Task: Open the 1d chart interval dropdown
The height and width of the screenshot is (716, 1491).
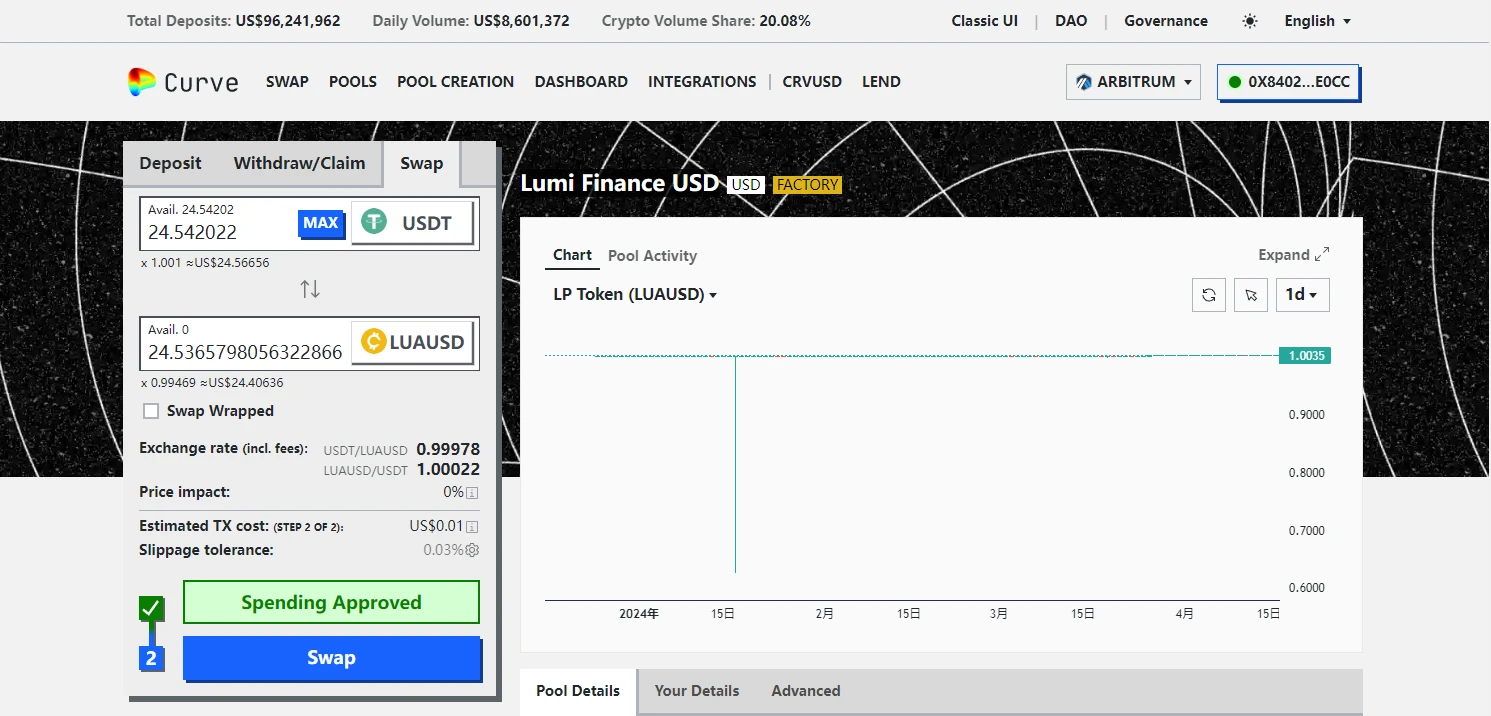Action: point(1302,295)
